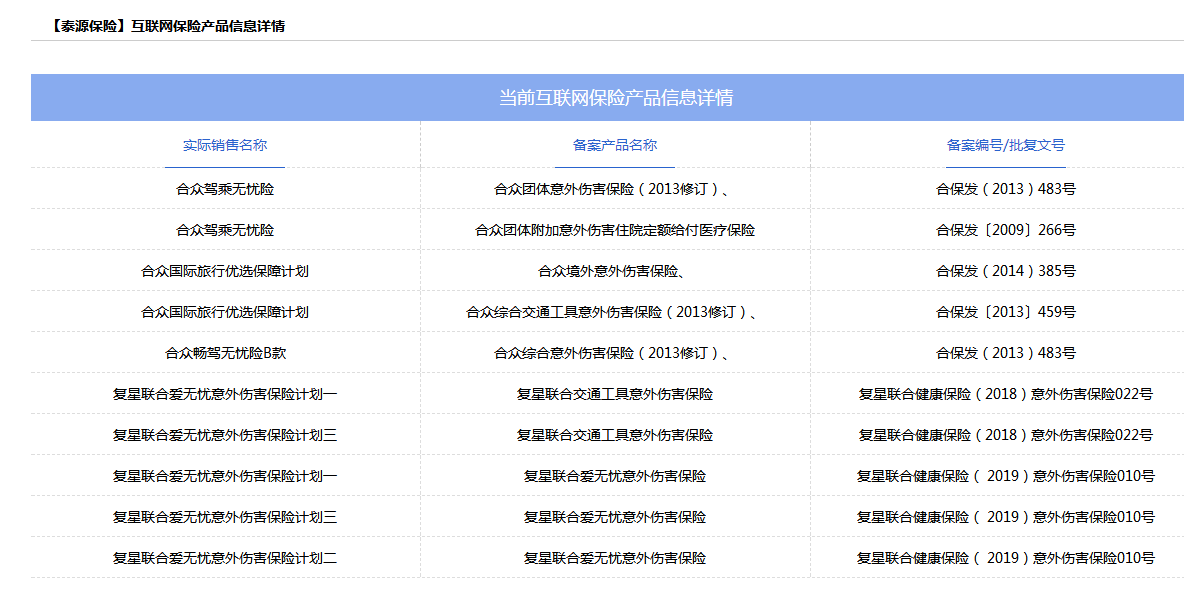Select the 备案编号/批复文号 column header
The image size is (1184, 598).
click(x=1005, y=145)
